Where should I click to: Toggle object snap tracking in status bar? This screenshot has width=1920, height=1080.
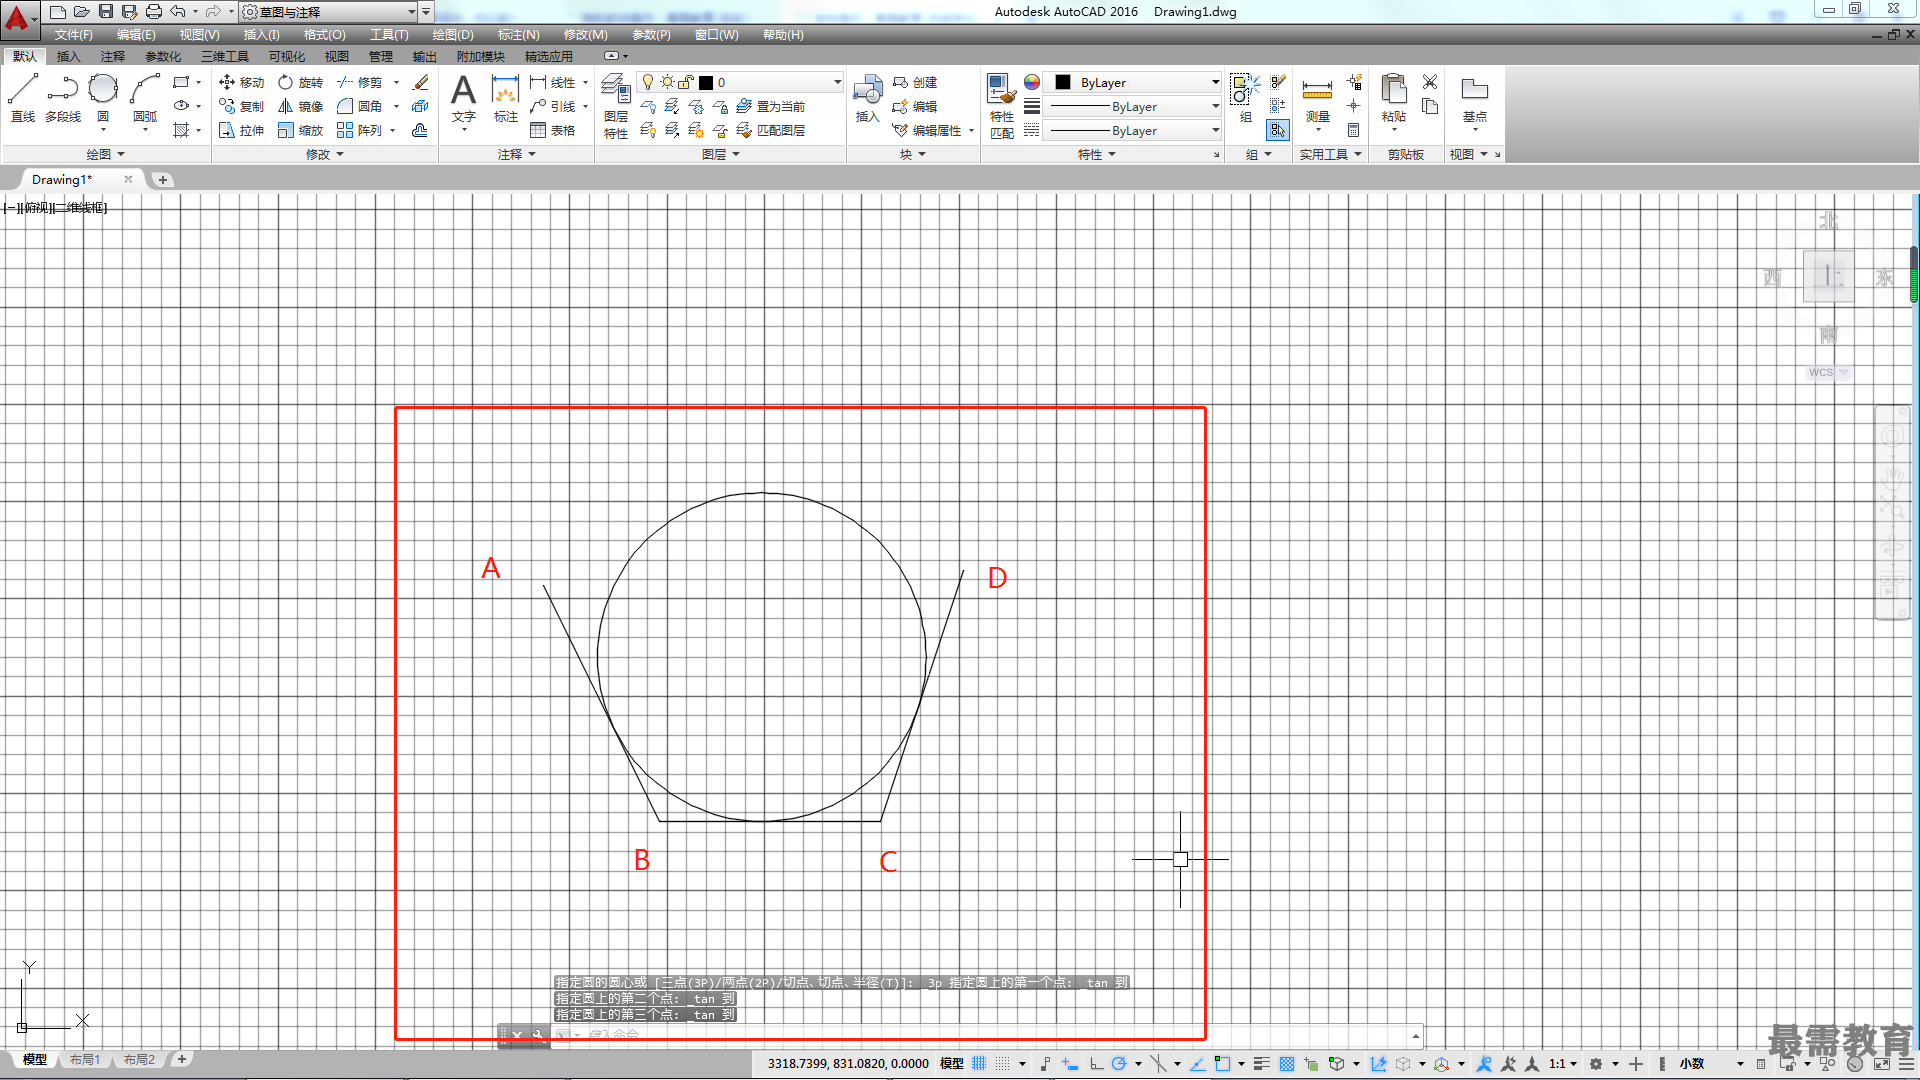pyautogui.click(x=1197, y=1064)
